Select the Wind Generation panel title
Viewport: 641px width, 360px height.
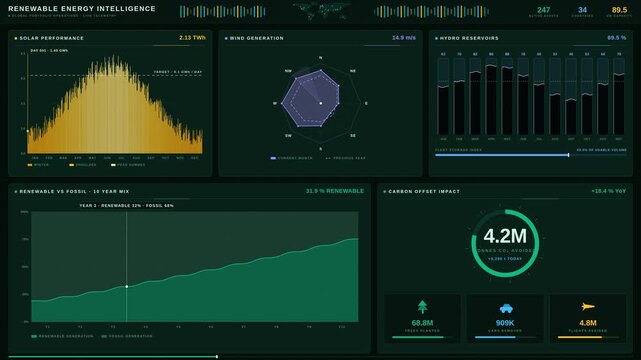(256, 38)
